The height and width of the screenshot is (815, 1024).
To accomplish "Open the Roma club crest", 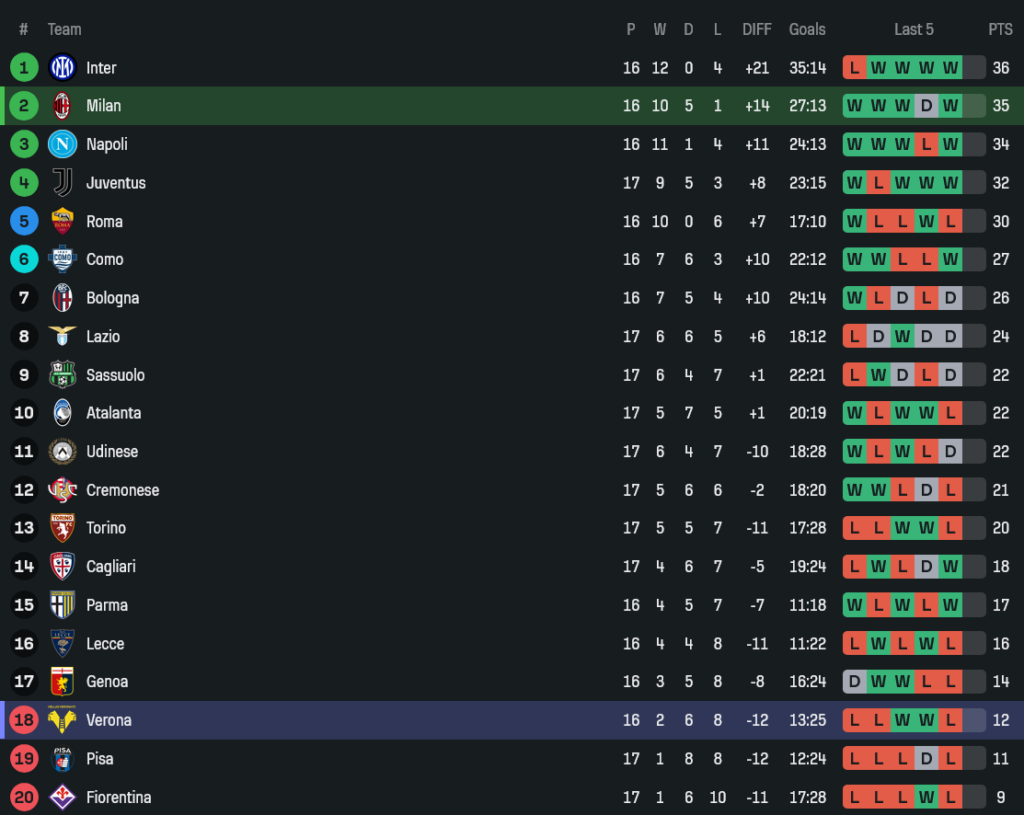I will tap(62, 221).
